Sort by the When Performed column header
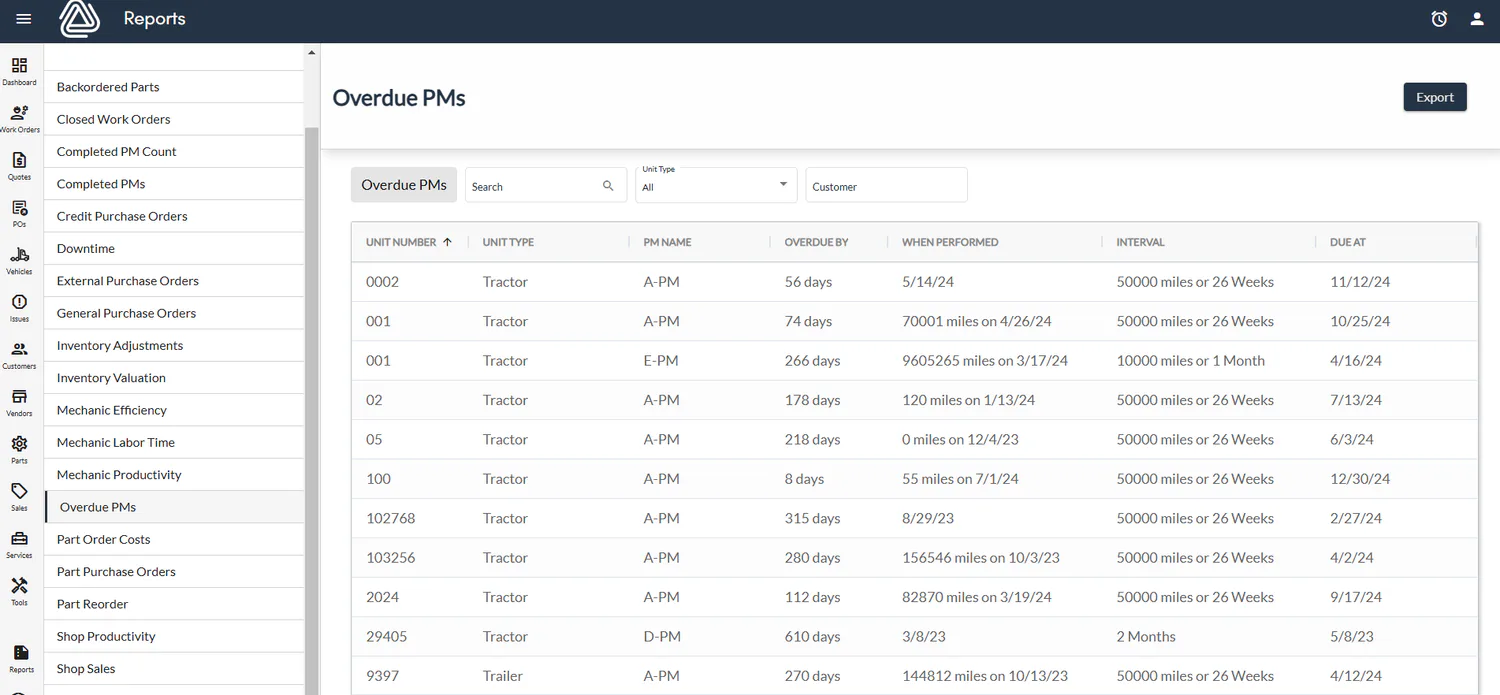 point(950,242)
